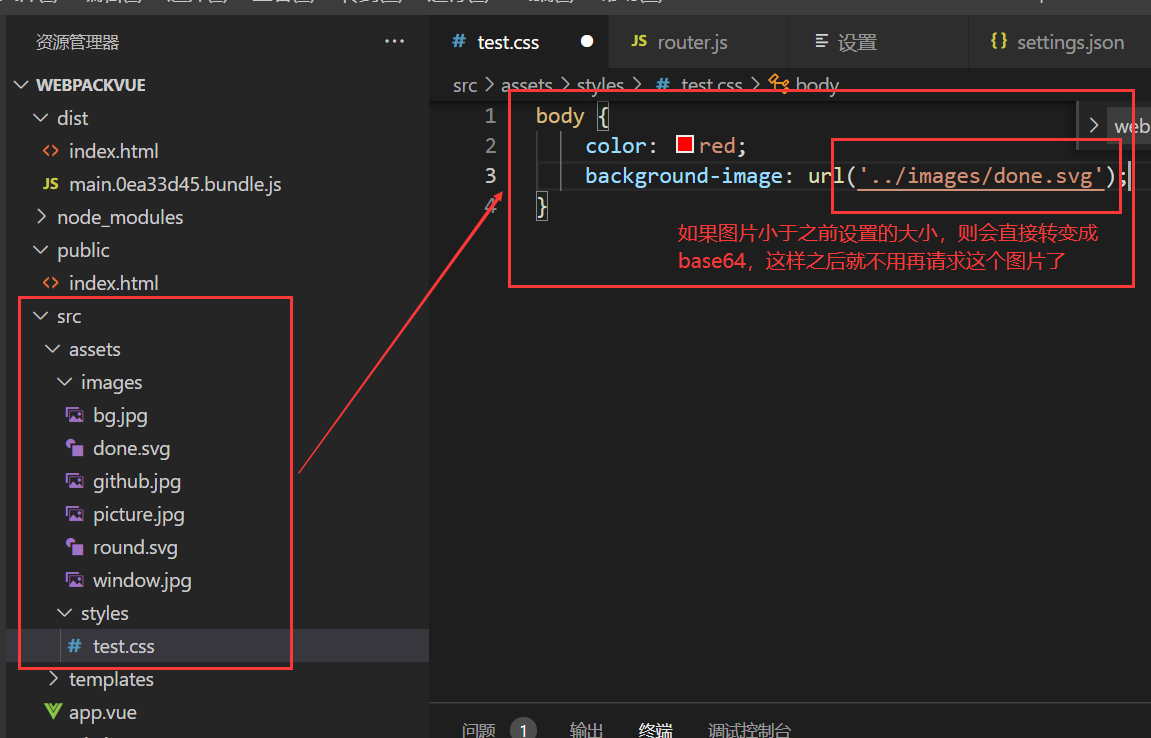Image resolution: width=1151 pixels, height=738 pixels.
Task: Click the HTML icon of public index.html
Action: coord(51,283)
